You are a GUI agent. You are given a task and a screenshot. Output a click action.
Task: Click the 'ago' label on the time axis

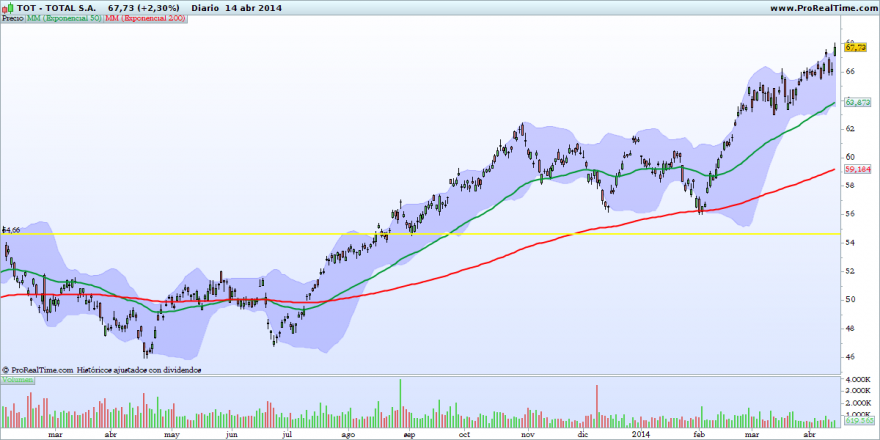[x=348, y=434]
